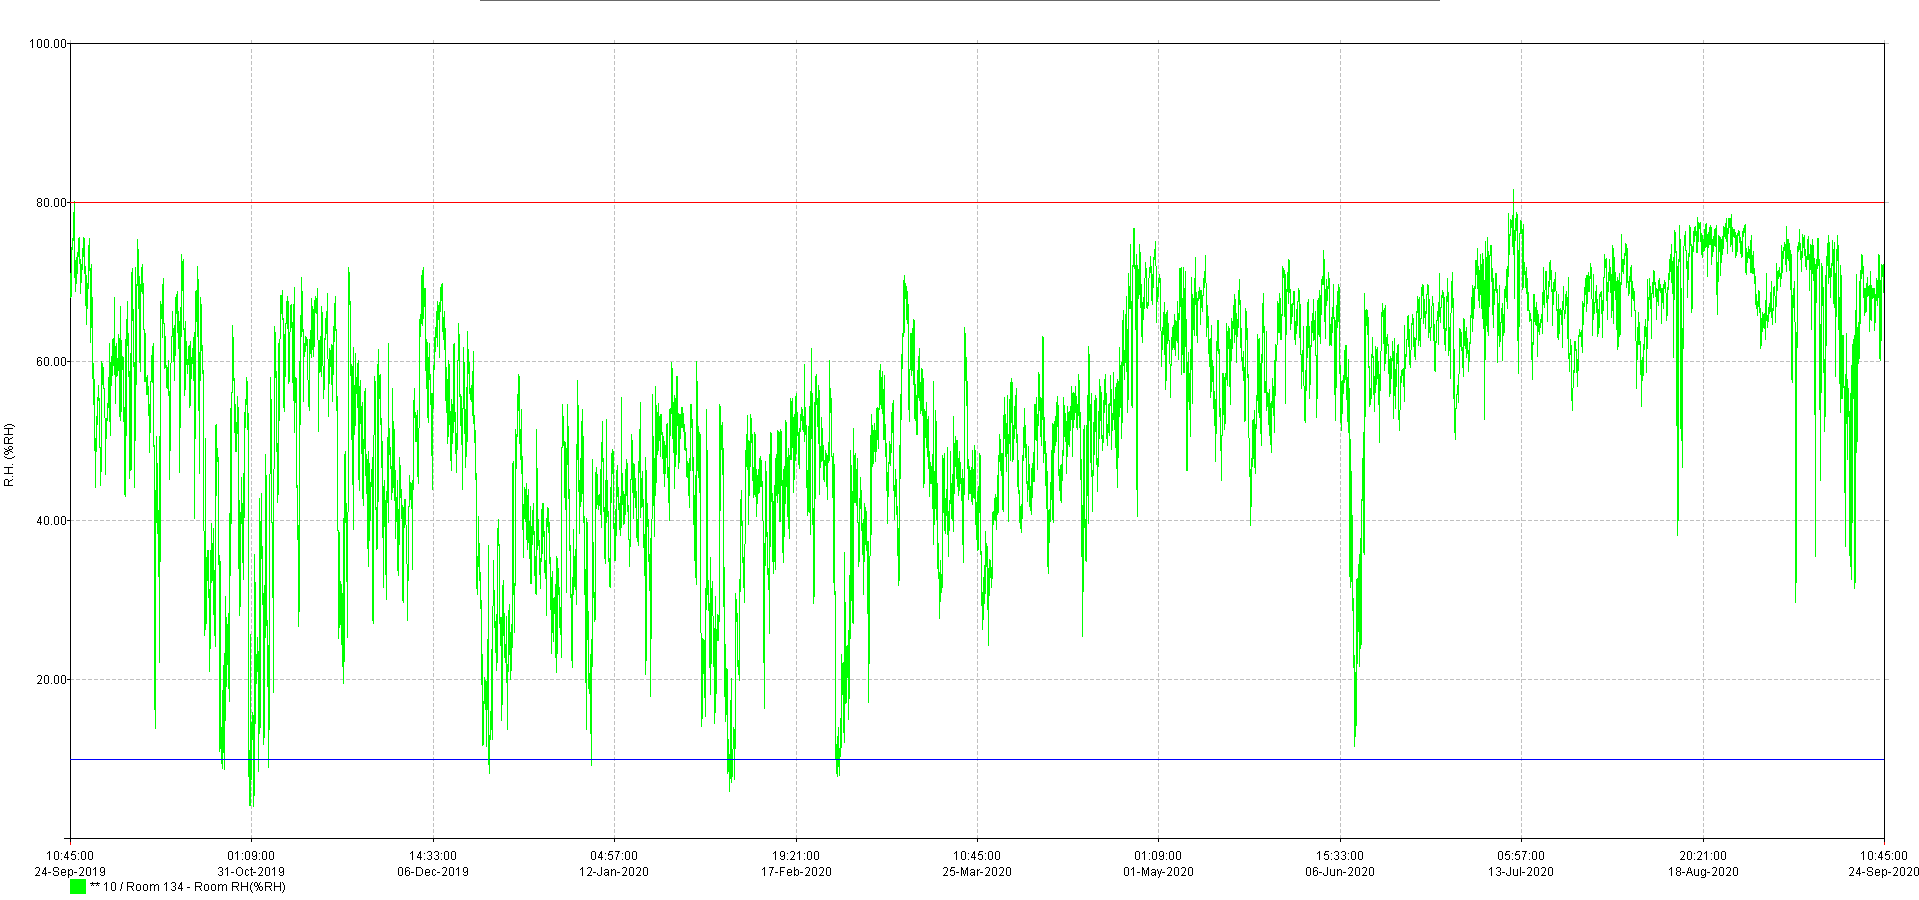Image resolution: width=1919 pixels, height=900 pixels.
Task: Click the 17-Feb-2020 date label
Action: click(x=796, y=872)
